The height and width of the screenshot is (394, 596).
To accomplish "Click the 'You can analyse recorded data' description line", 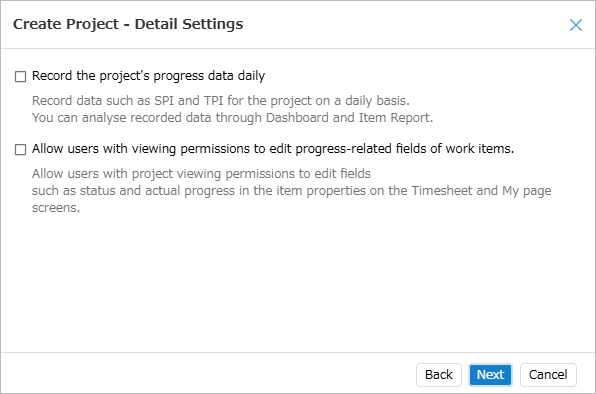I will coord(232,118).
